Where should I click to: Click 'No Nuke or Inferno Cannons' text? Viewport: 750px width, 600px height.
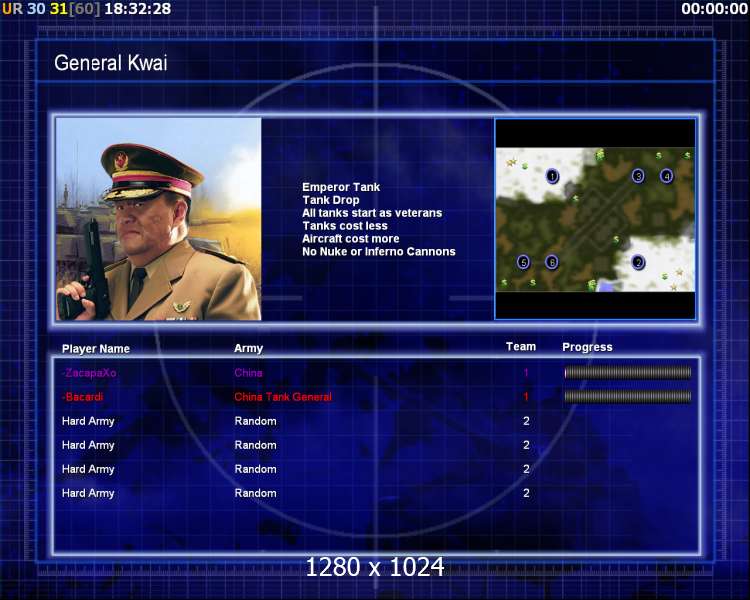[x=379, y=252]
